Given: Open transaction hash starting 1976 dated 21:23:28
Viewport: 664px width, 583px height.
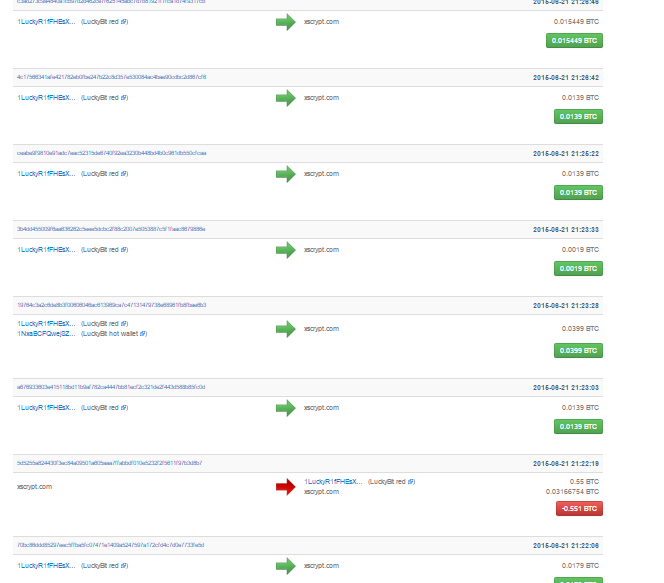Looking at the screenshot, I should (111, 305).
